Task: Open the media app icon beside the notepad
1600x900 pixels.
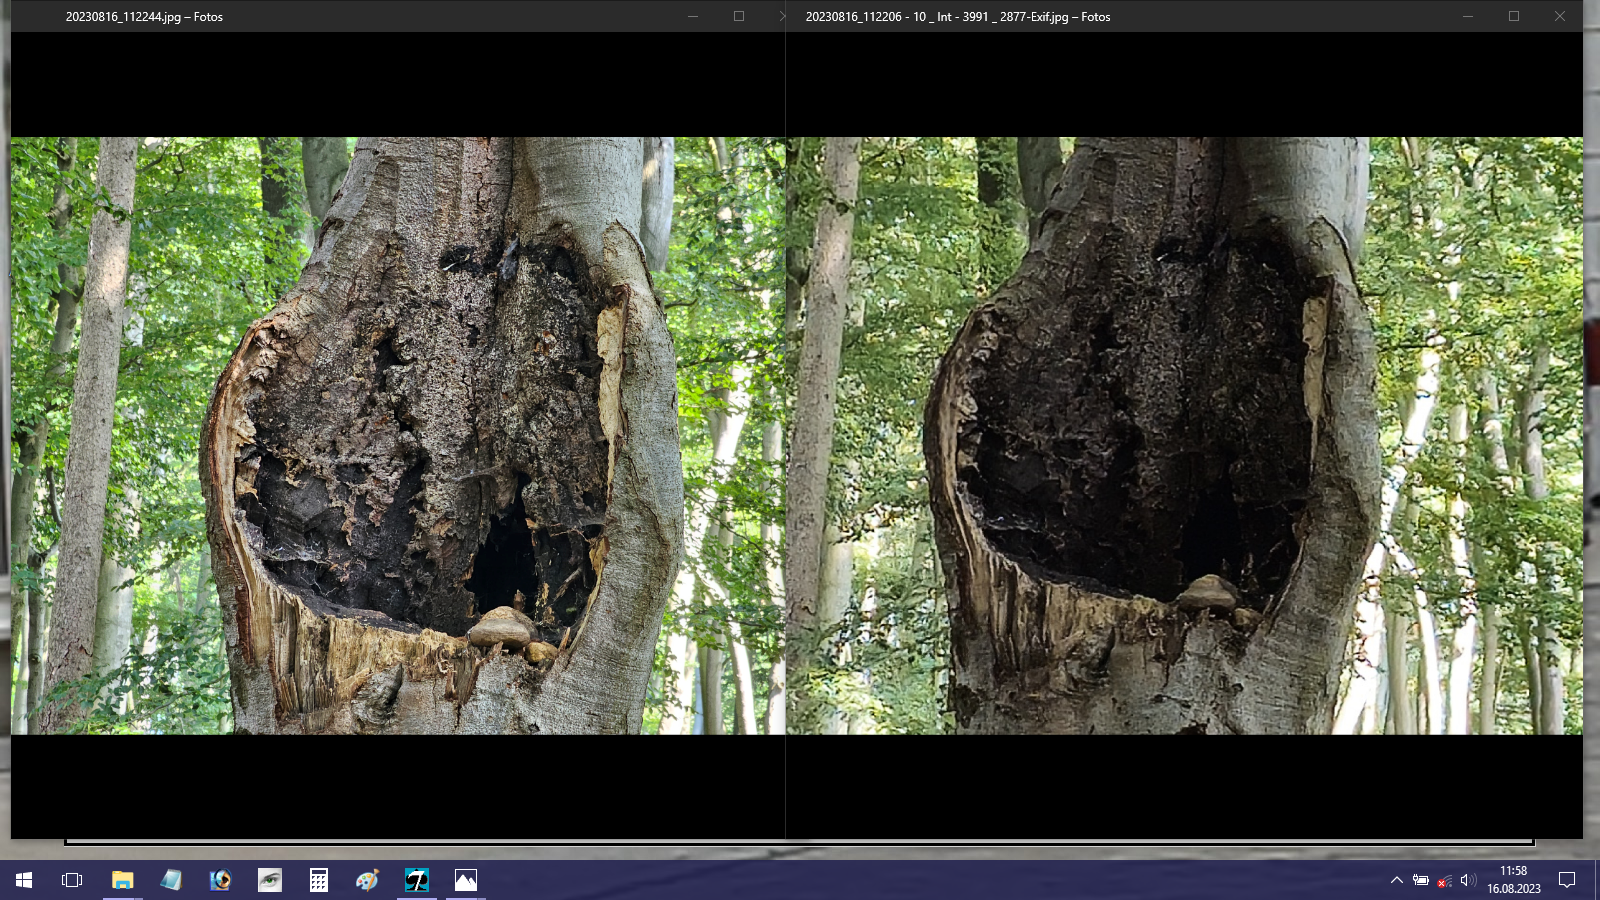Action: [x=220, y=880]
